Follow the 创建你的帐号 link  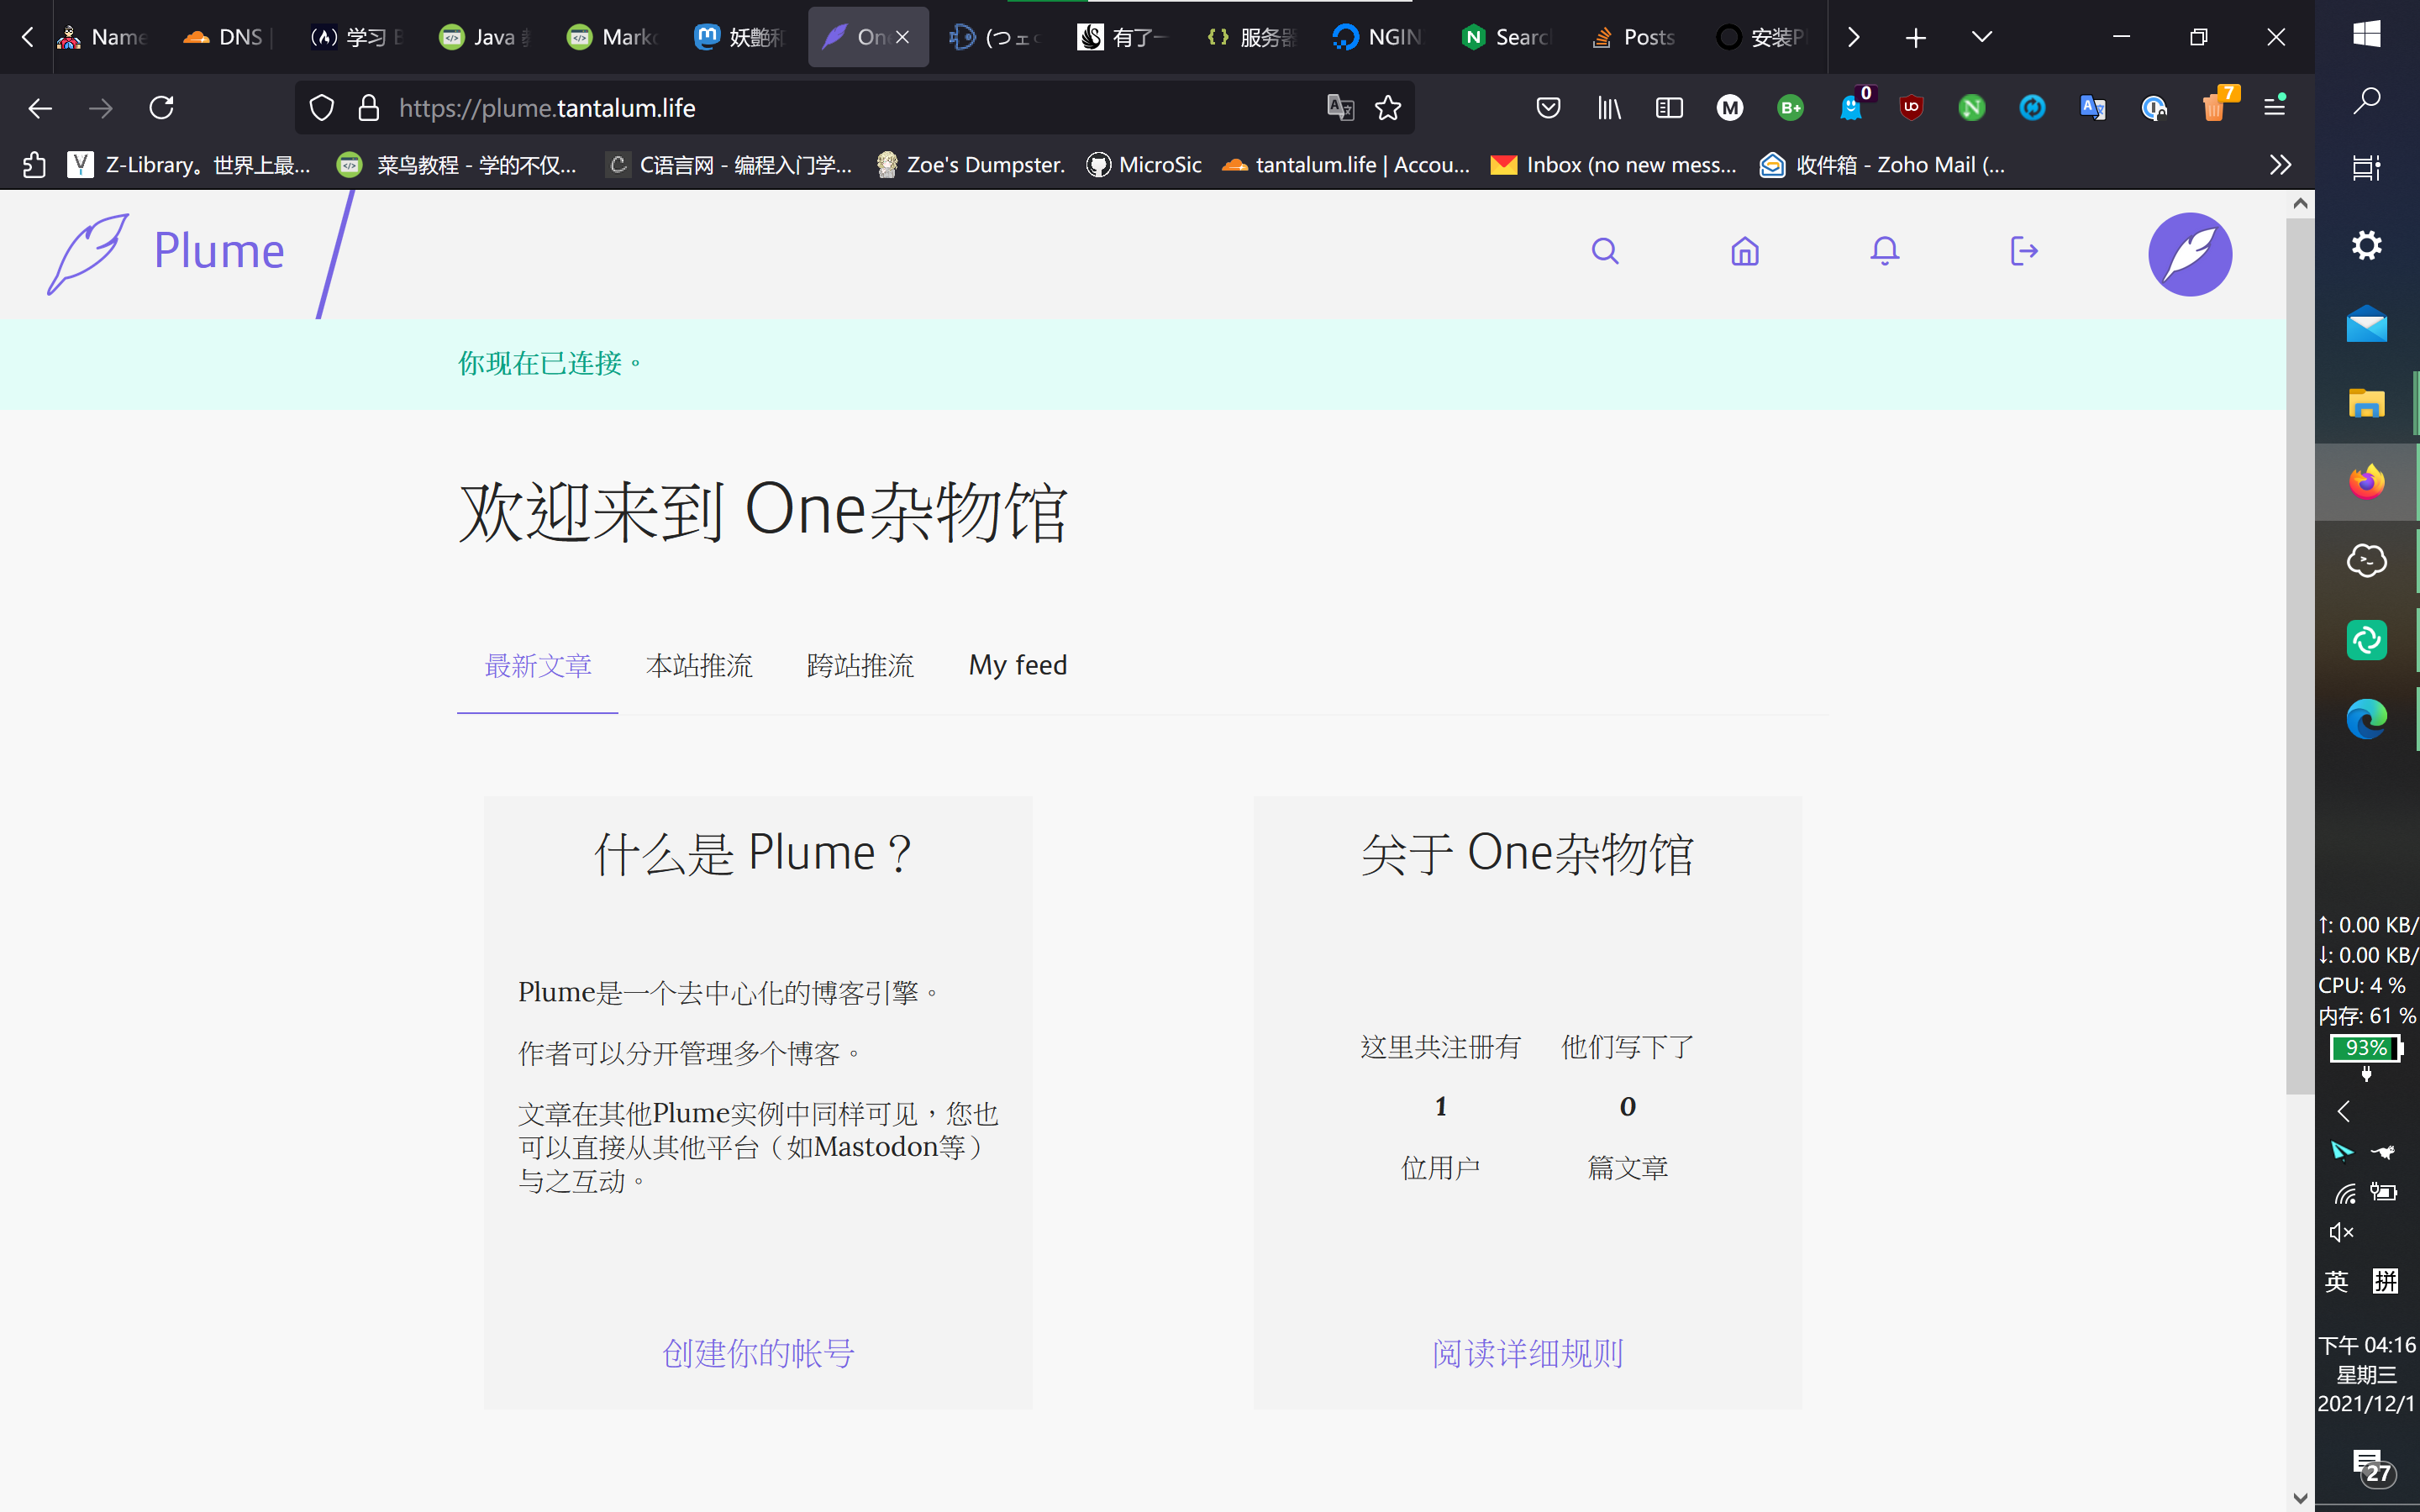click(758, 1353)
